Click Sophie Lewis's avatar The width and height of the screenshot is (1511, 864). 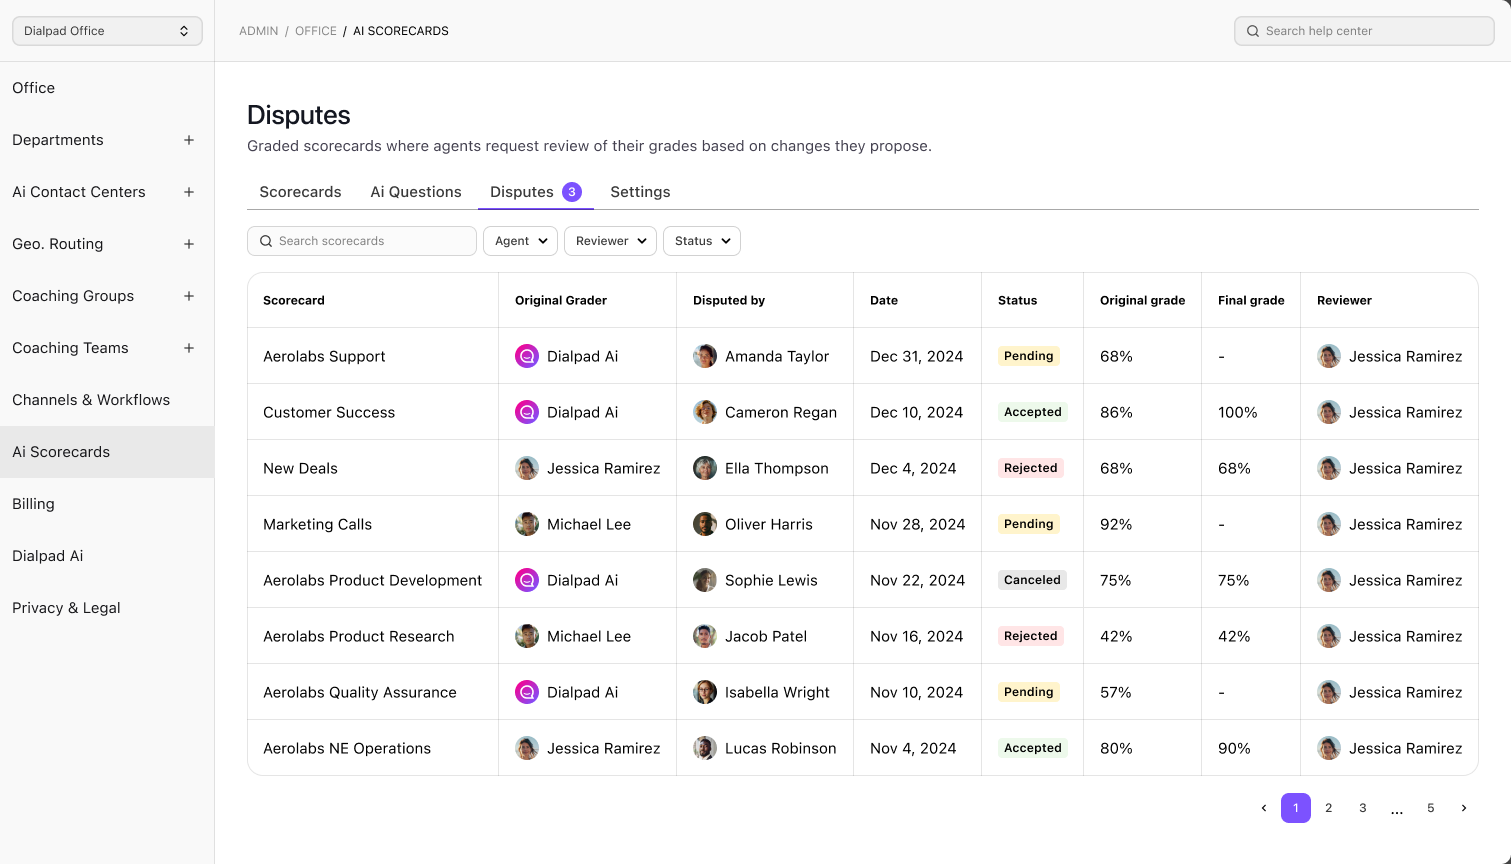tap(705, 580)
